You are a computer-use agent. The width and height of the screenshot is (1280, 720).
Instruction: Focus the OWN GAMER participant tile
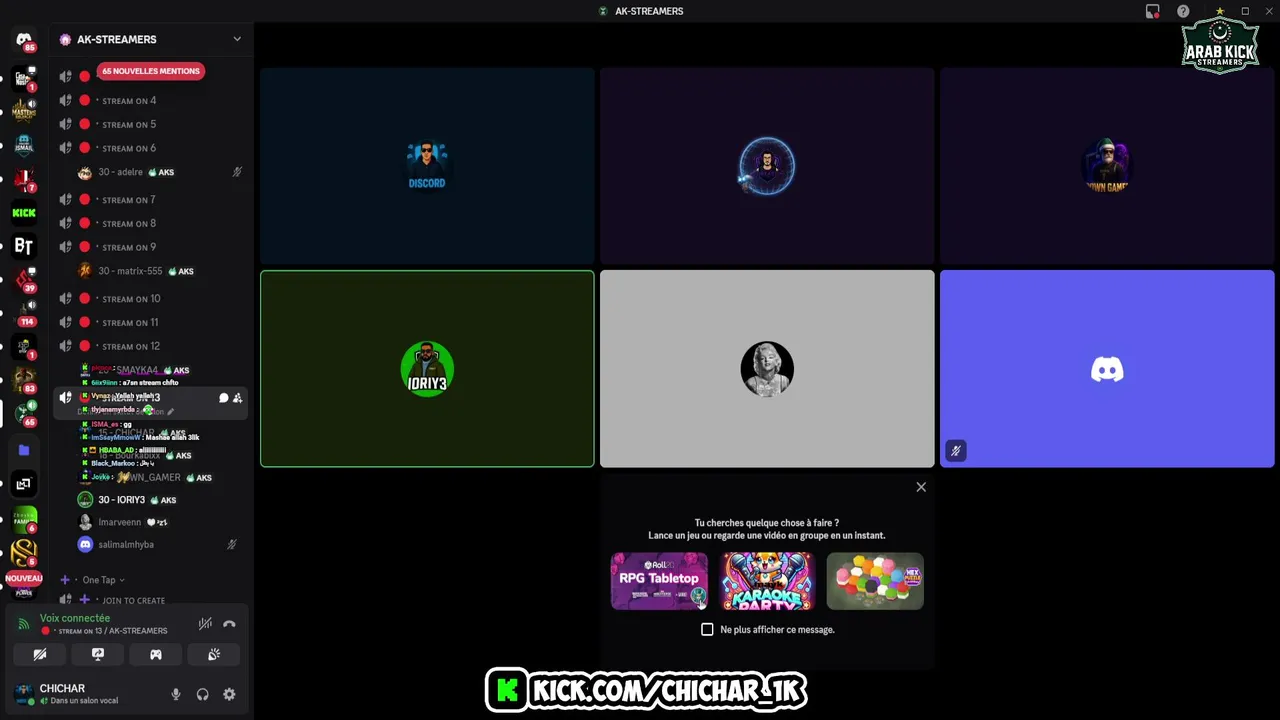[x=1107, y=166]
